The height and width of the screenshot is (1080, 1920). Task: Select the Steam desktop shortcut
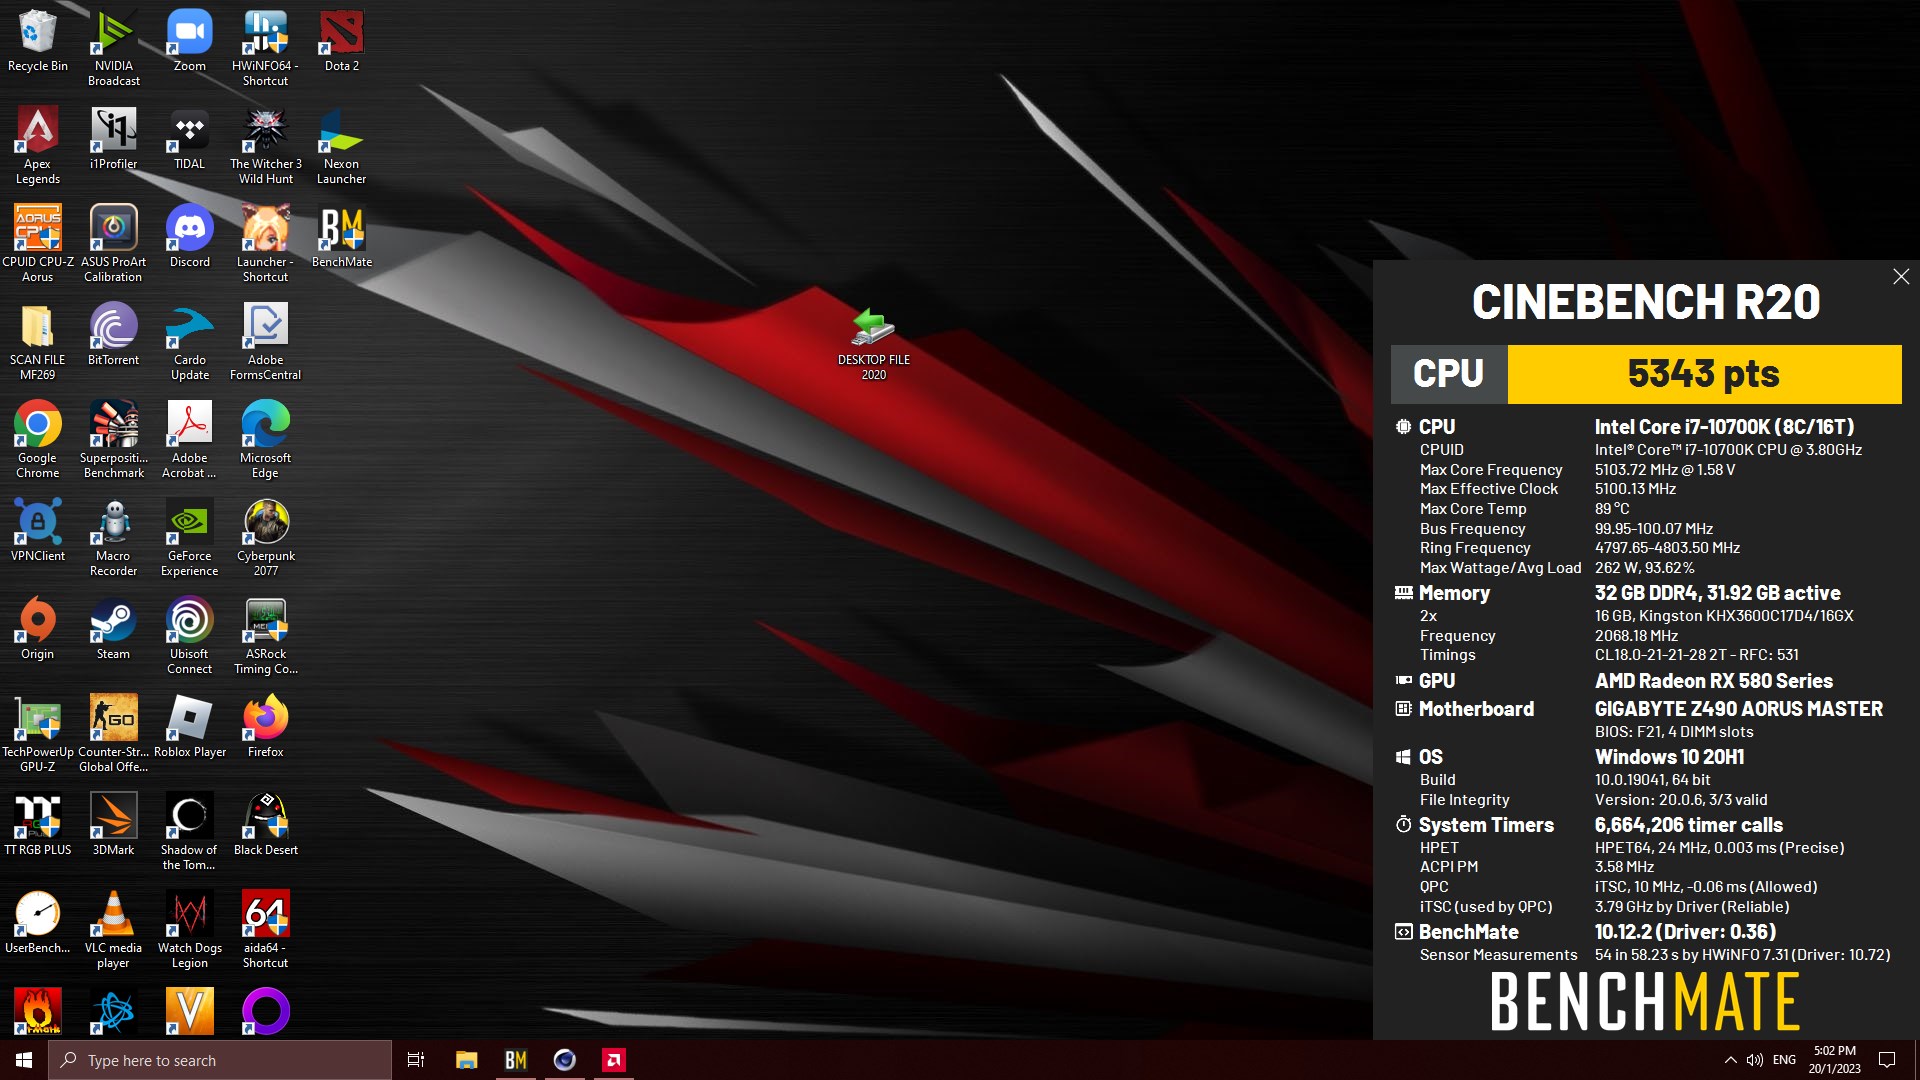pos(114,630)
